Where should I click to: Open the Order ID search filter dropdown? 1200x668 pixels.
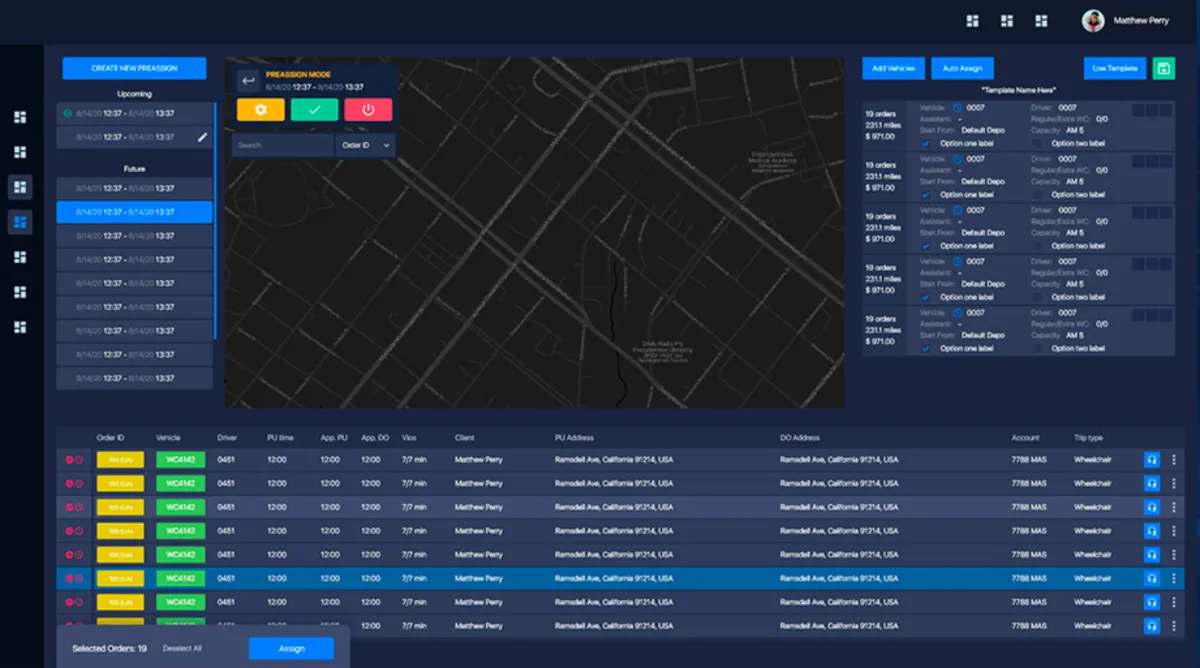[365, 145]
